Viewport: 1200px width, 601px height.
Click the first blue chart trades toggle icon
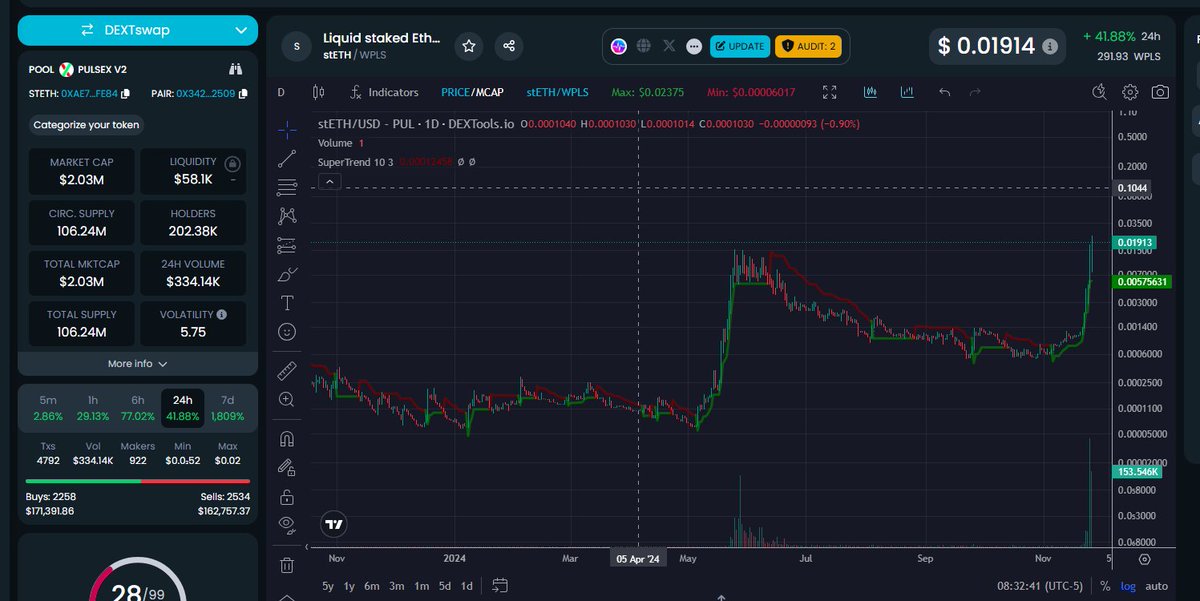870,92
